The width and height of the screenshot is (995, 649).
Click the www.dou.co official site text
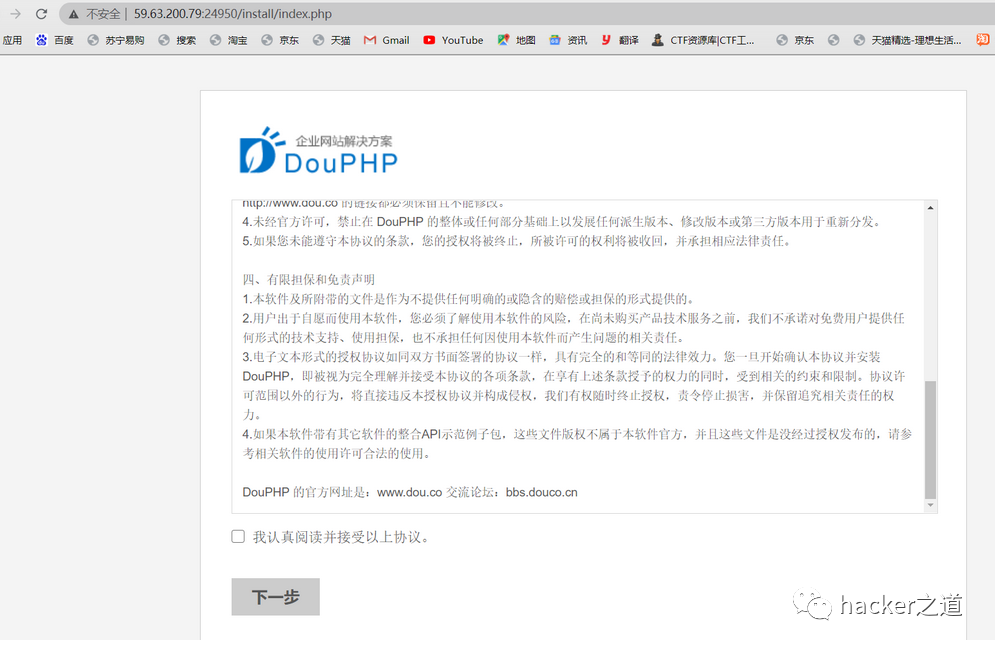[x=409, y=492]
